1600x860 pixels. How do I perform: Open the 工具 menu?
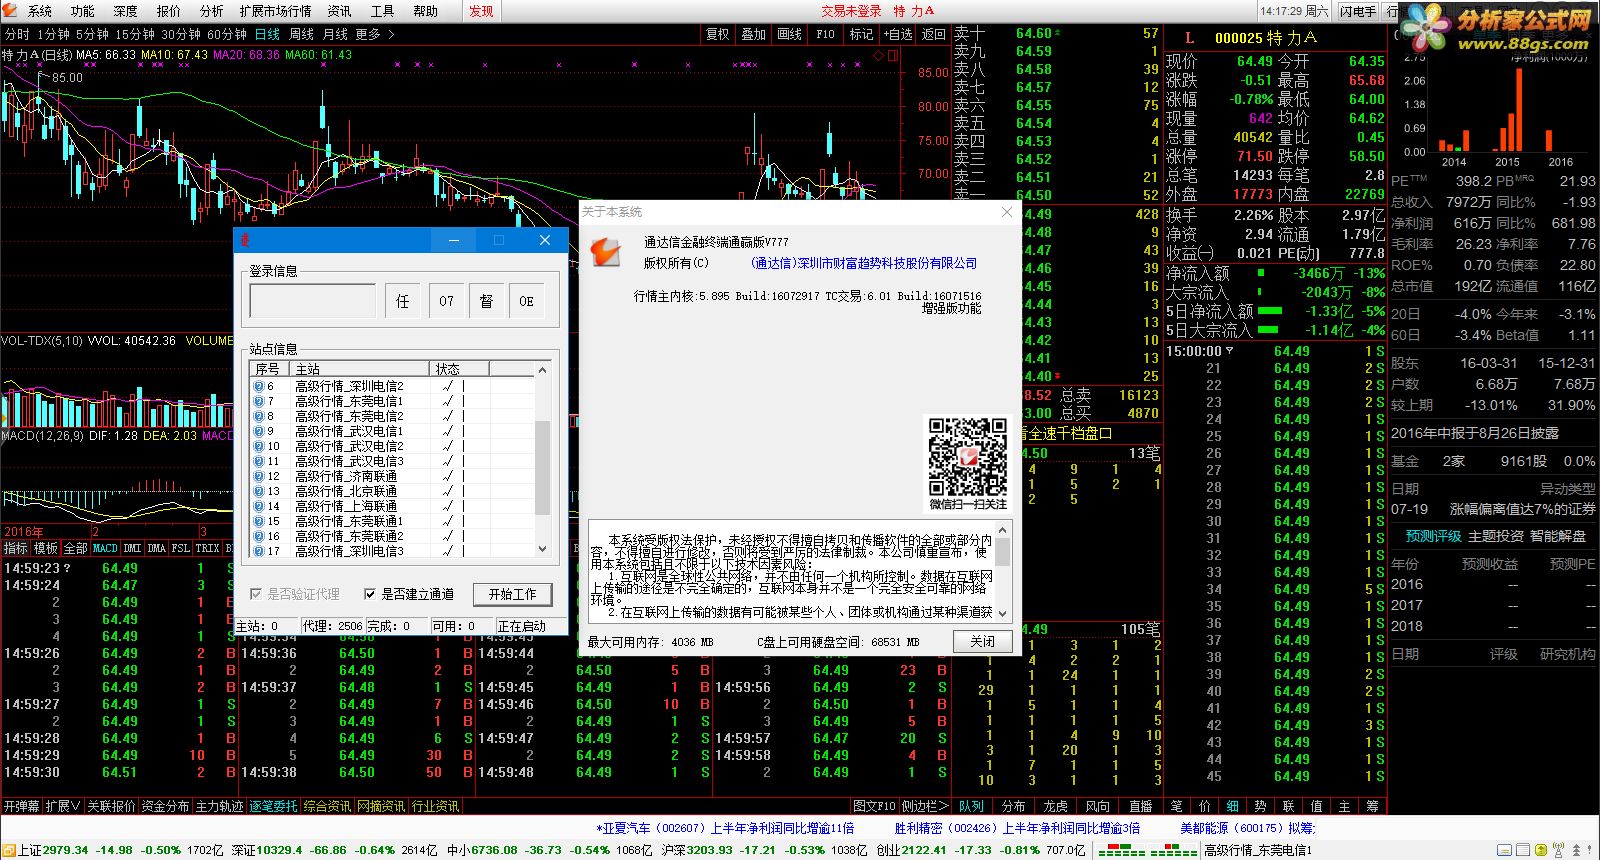pos(383,11)
